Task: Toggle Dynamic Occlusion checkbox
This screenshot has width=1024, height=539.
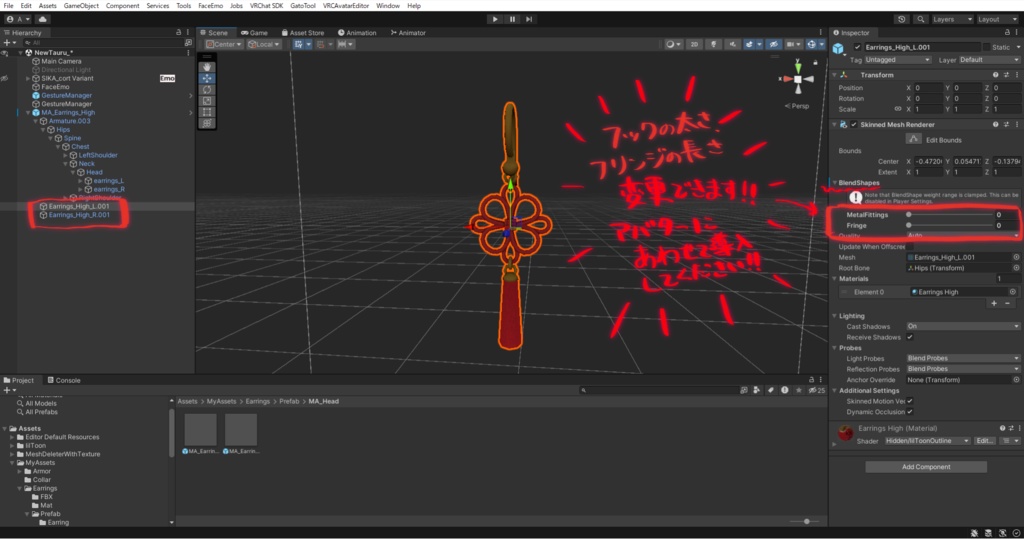Action: 910,412
